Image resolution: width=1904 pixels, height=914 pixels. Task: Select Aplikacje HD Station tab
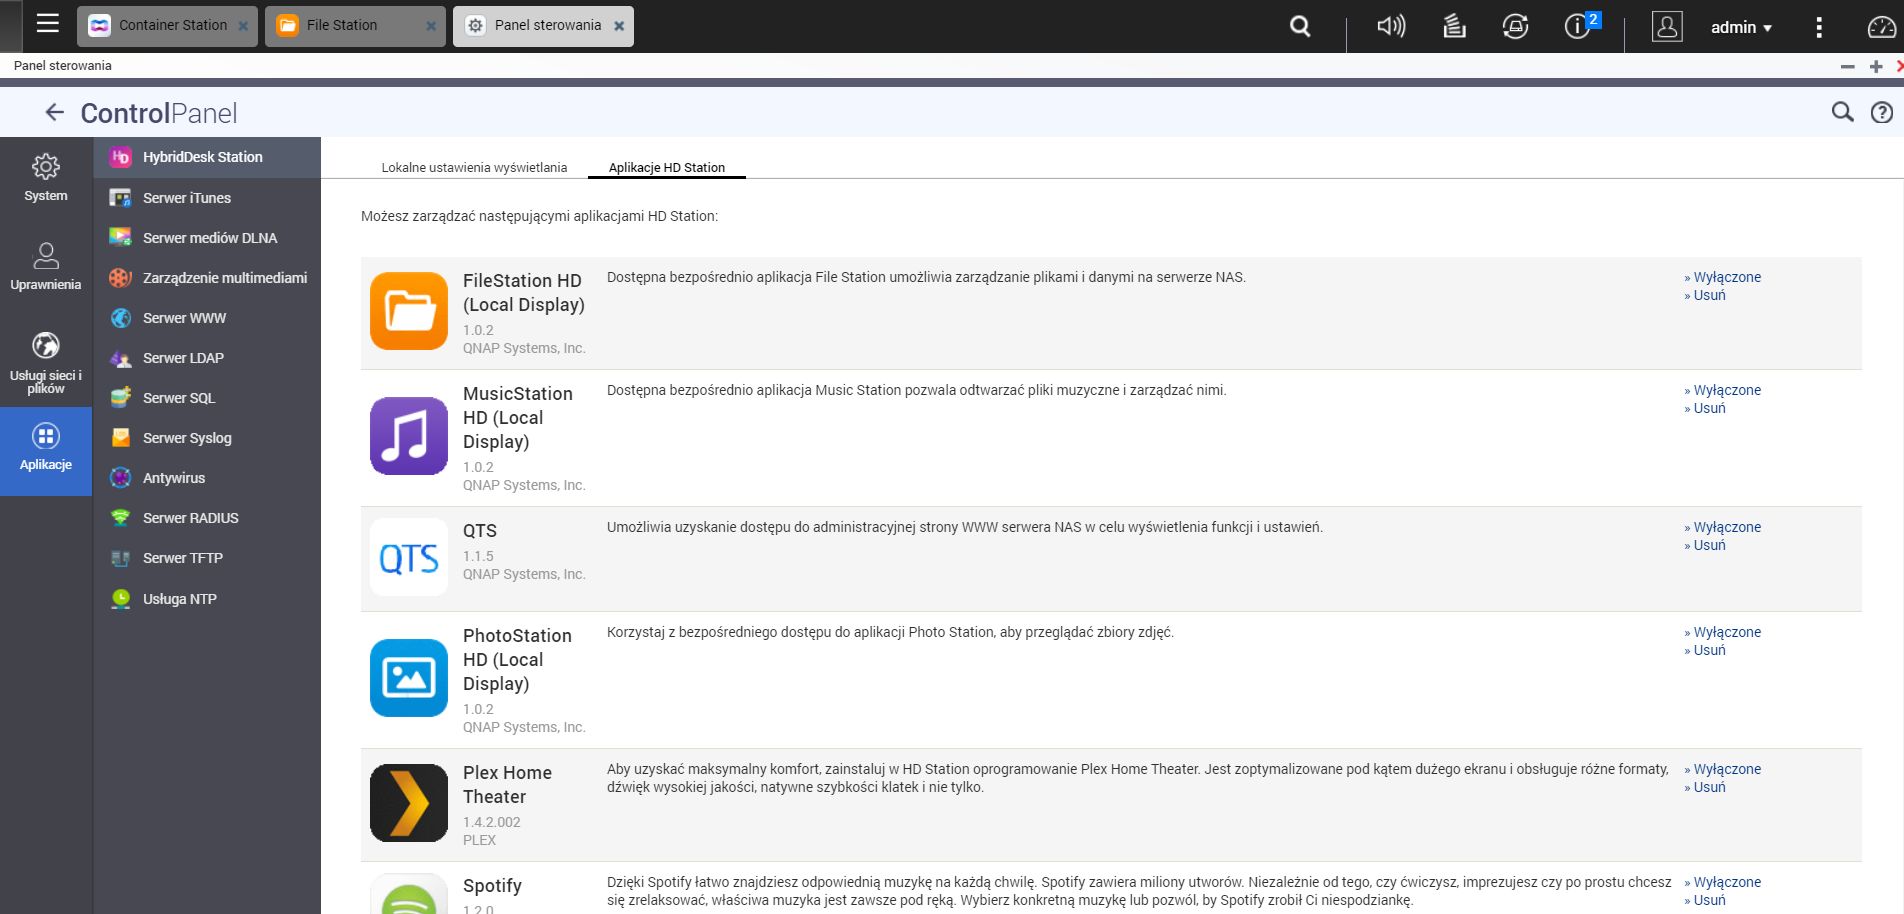click(667, 167)
